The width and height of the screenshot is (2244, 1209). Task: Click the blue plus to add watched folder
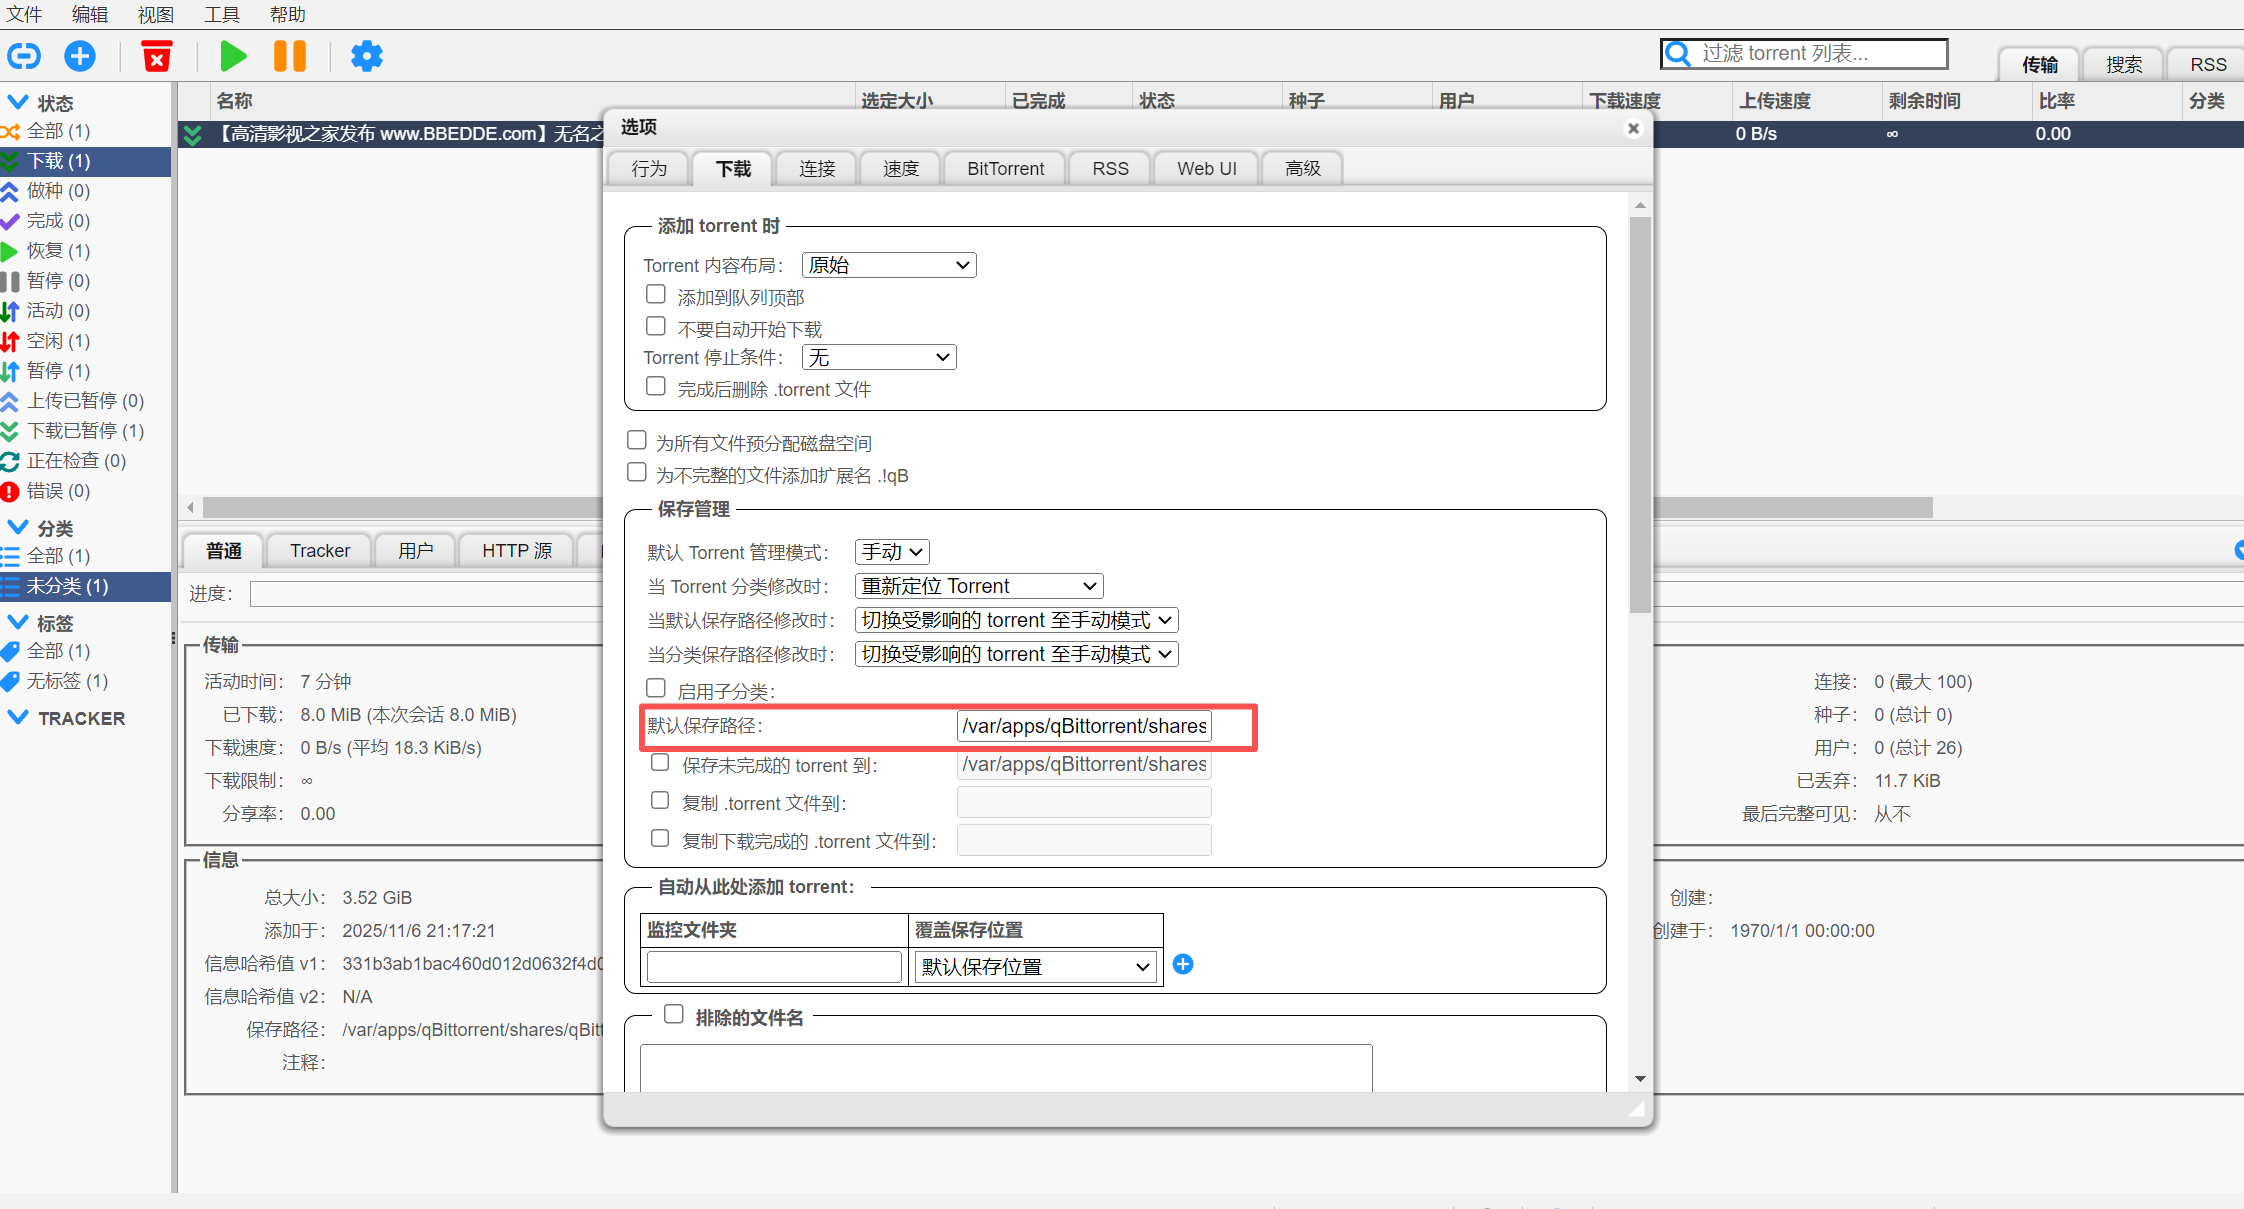tap(1183, 964)
